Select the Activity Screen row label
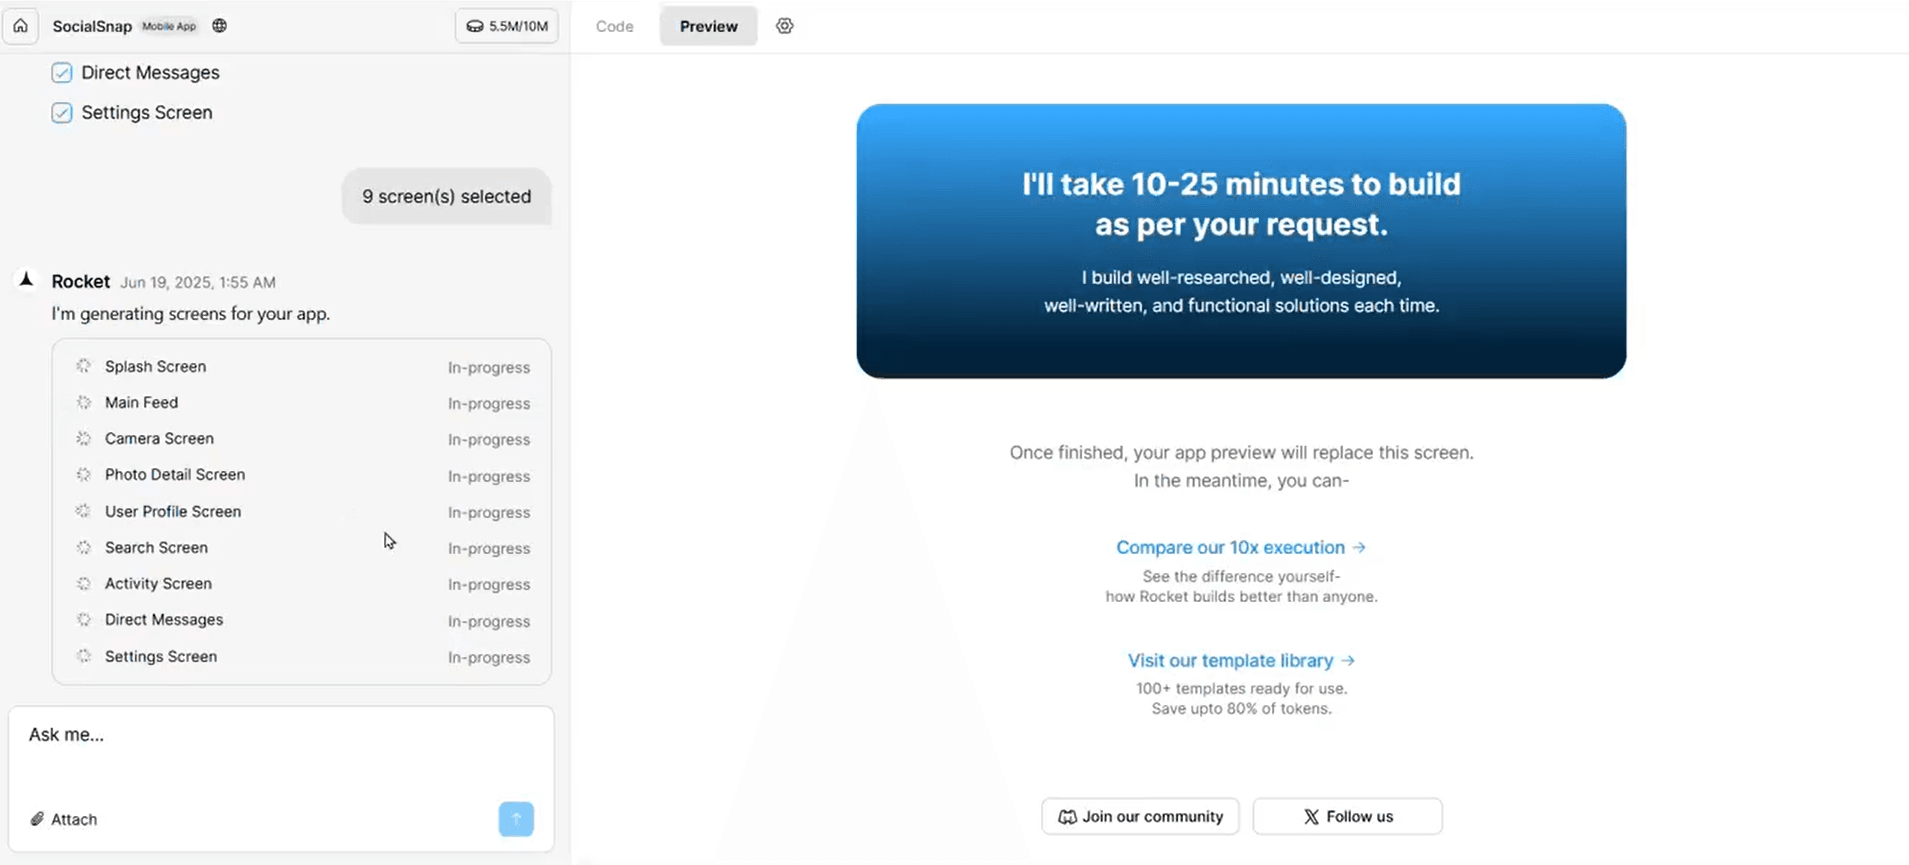1909x865 pixels. [x=158, y=583]
